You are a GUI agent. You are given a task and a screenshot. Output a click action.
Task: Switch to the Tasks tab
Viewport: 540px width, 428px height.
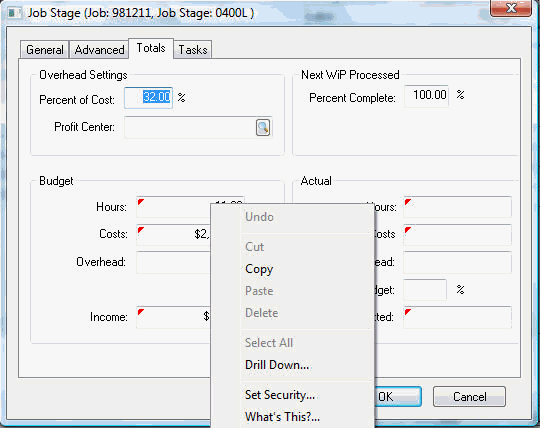click(x=193, y=50)
